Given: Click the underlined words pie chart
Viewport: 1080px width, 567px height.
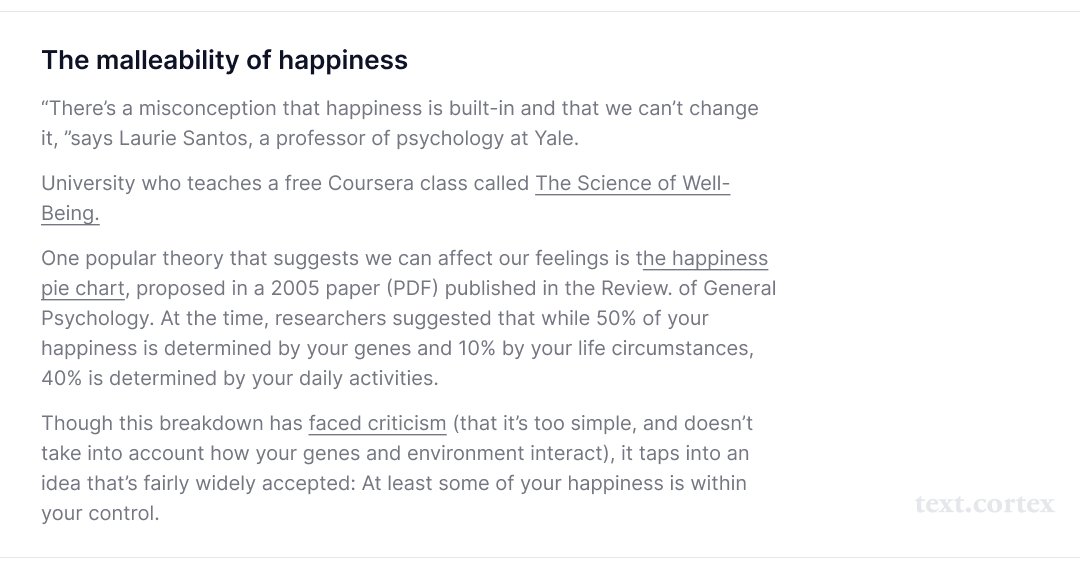Looking at the screenshot, I should click(x=83, y=288).
